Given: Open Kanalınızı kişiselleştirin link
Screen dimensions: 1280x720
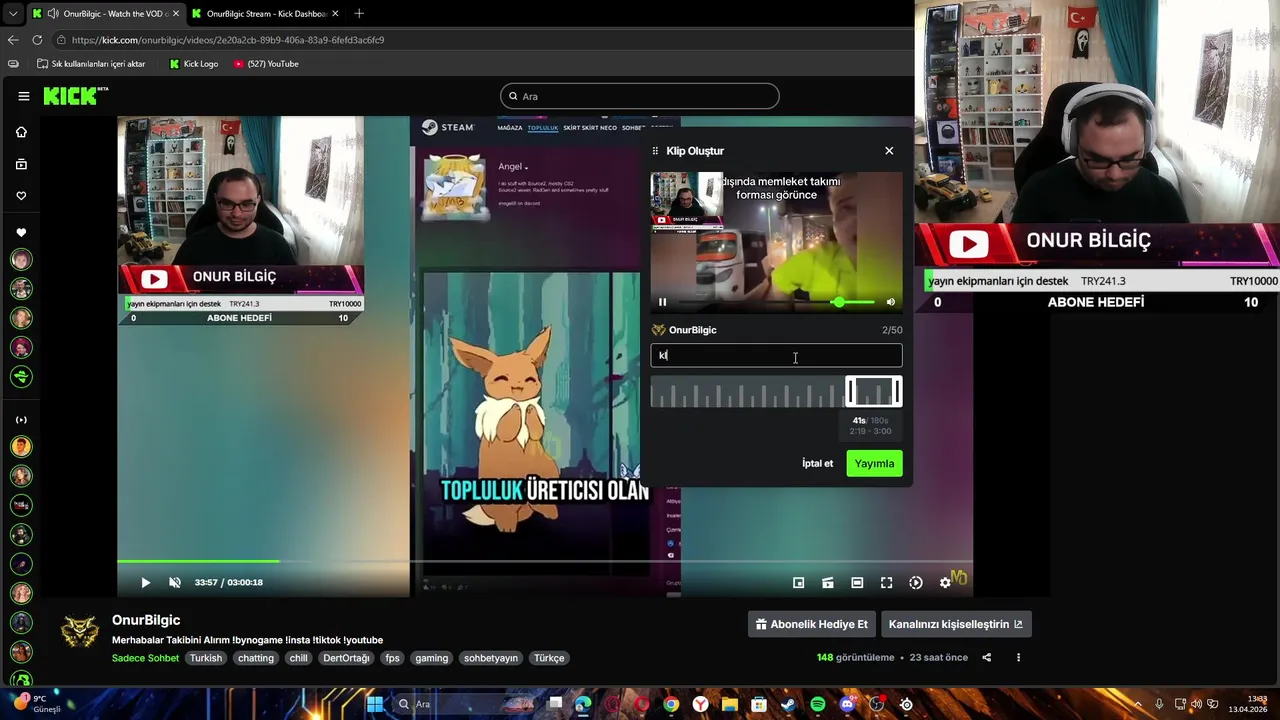Looking at the screenshot, I should point(956,624).
